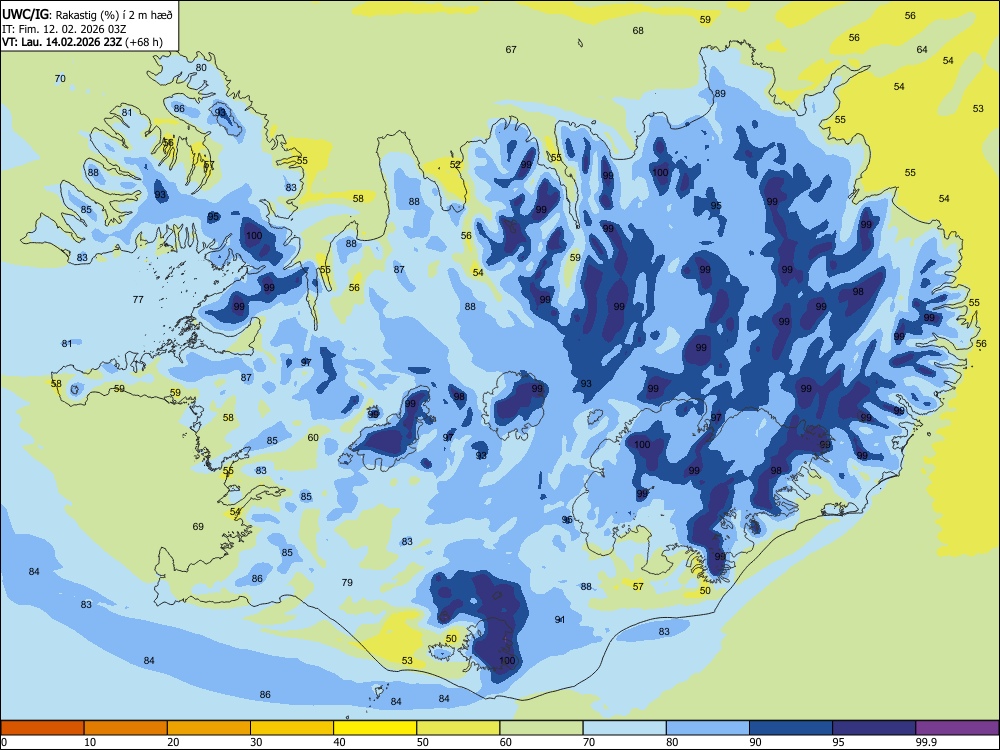1000x750 pixels.
Task: Select the '(+68 h)' forecast offset text
Action: (x=144, y=43)
